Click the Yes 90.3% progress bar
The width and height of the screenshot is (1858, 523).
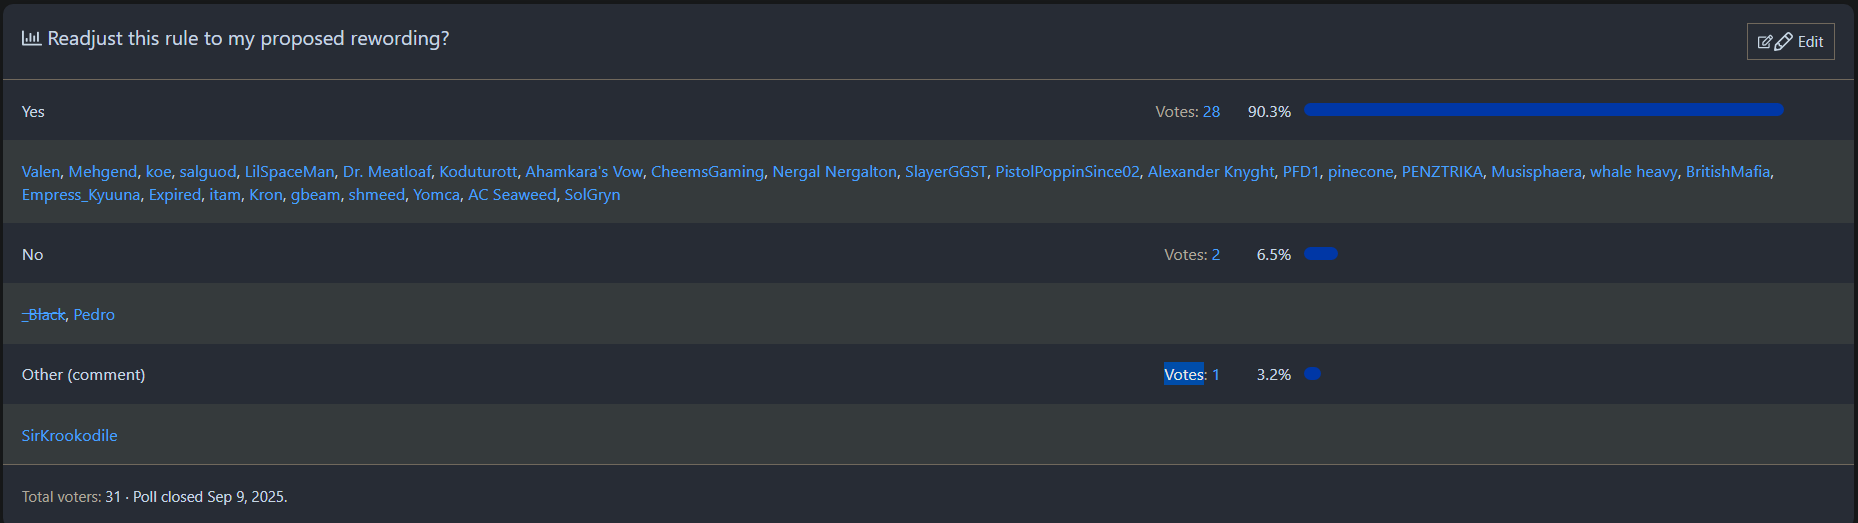click(1543, 110)
